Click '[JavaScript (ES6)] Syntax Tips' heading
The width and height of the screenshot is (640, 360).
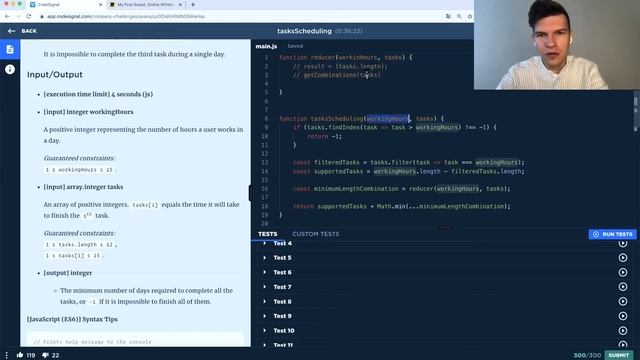pyautogui.click(x=72, y=319)
